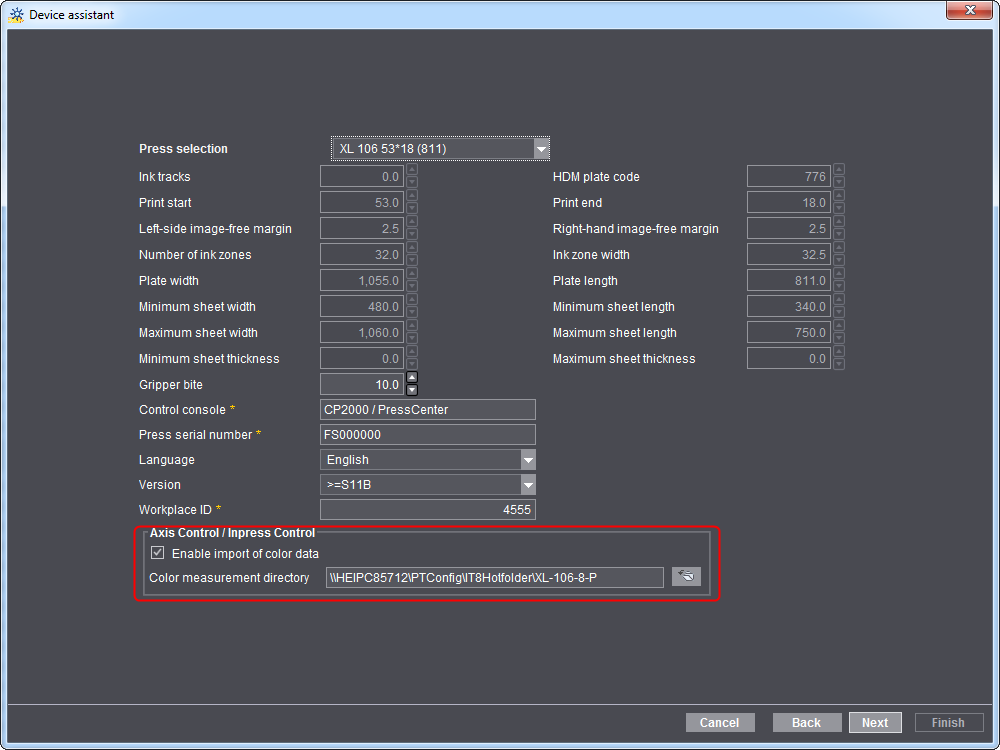Click the Plate width value field
The image size is (1000, 750).
click(x=361, y=281)
